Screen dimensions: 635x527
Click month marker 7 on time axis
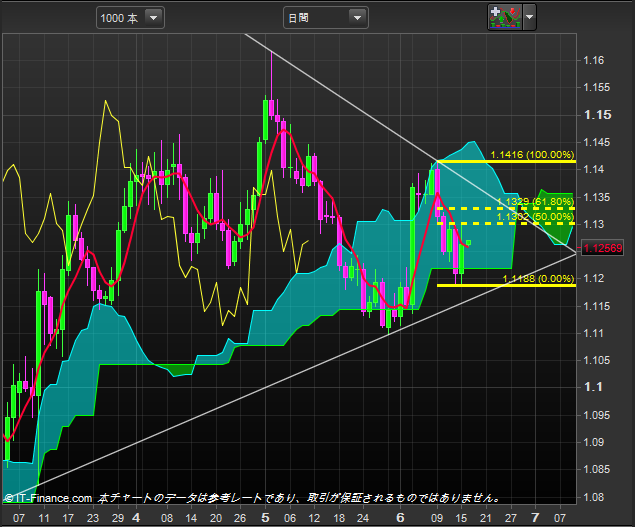[535, 517]
